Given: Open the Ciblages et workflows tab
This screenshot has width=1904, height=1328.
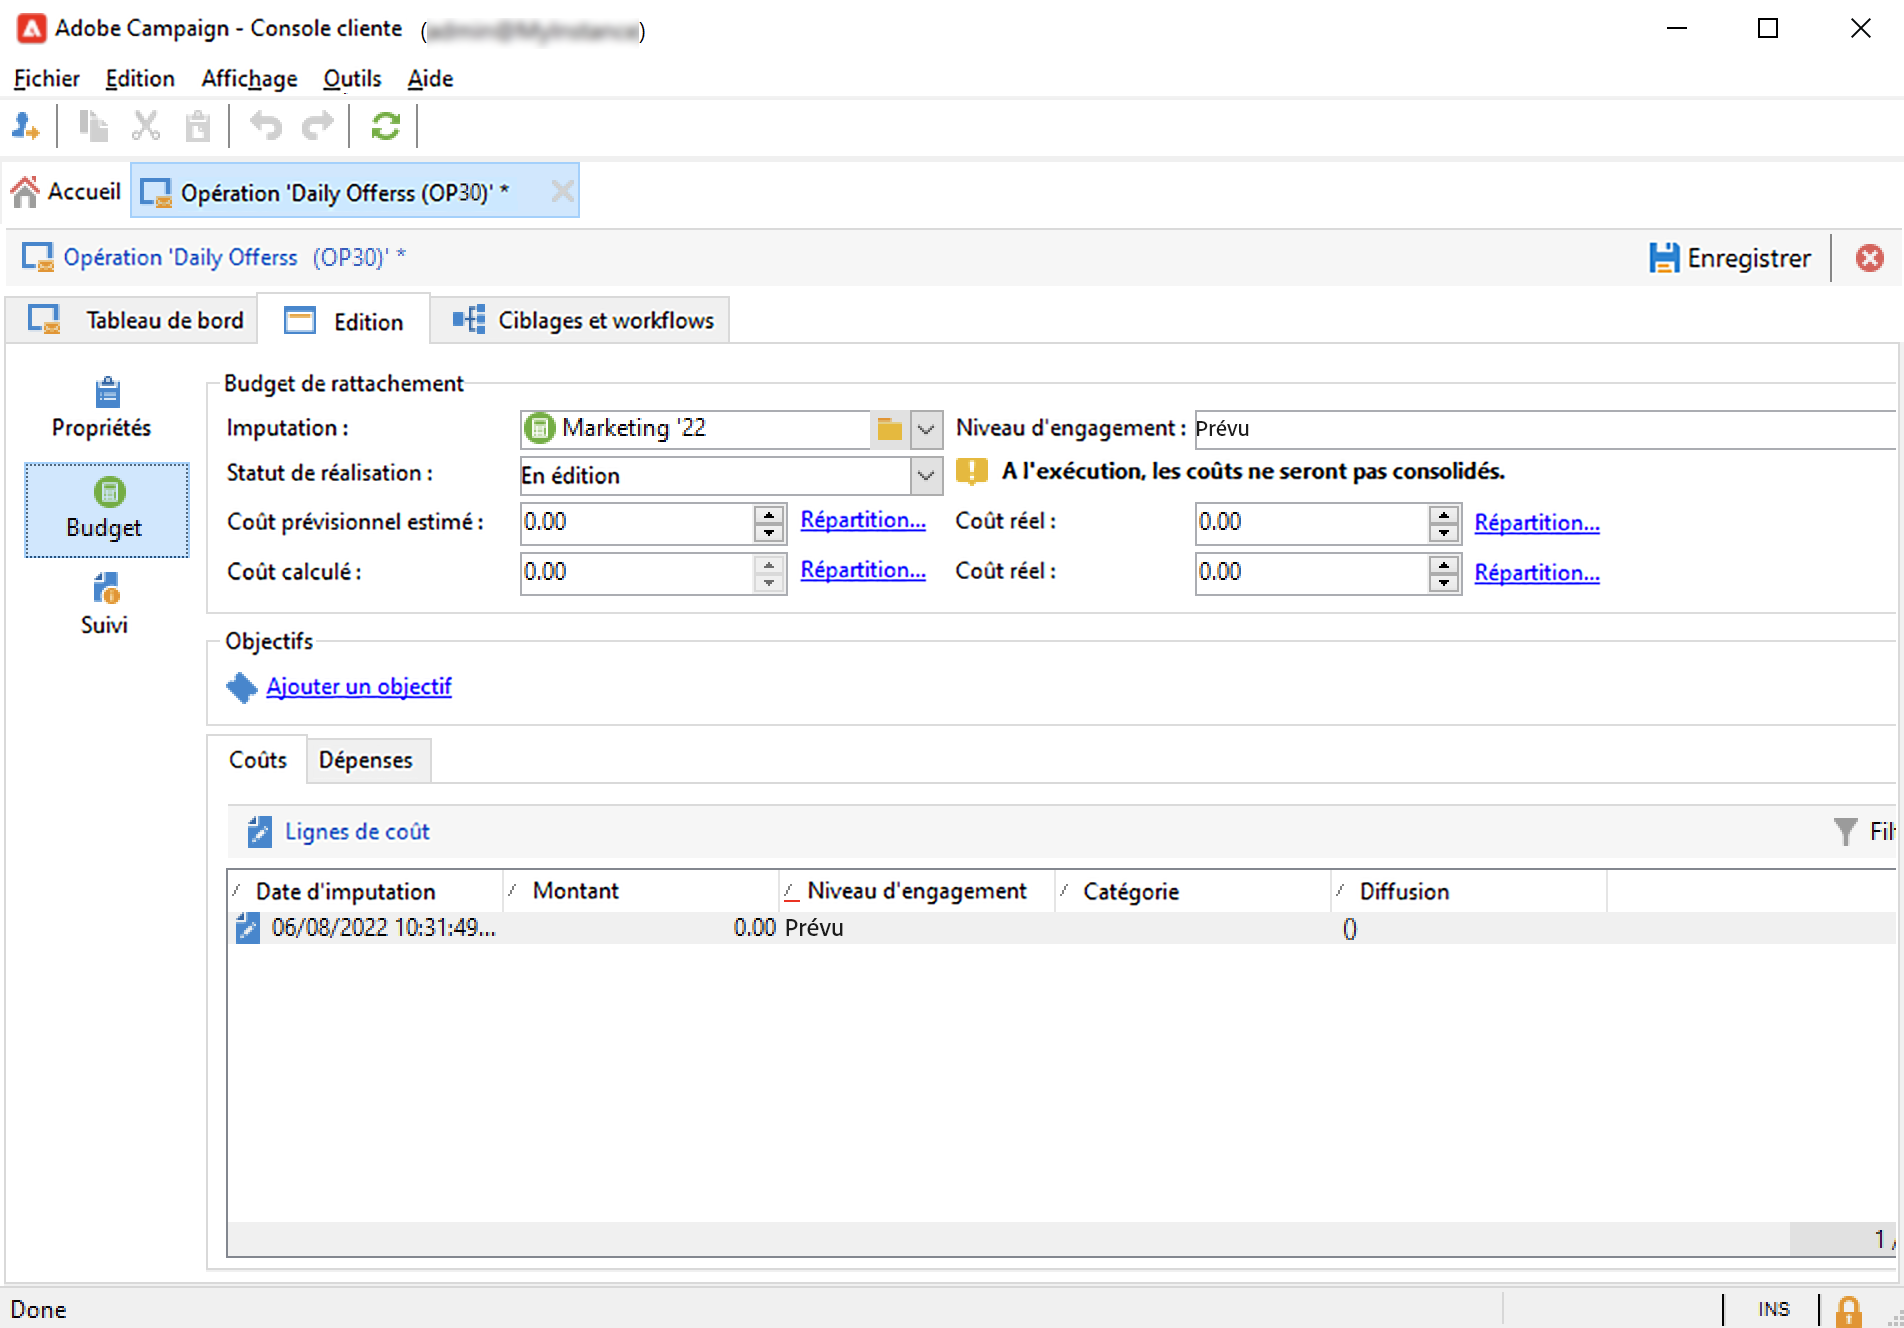Looking at the screenshot, I should coord(581,320).
